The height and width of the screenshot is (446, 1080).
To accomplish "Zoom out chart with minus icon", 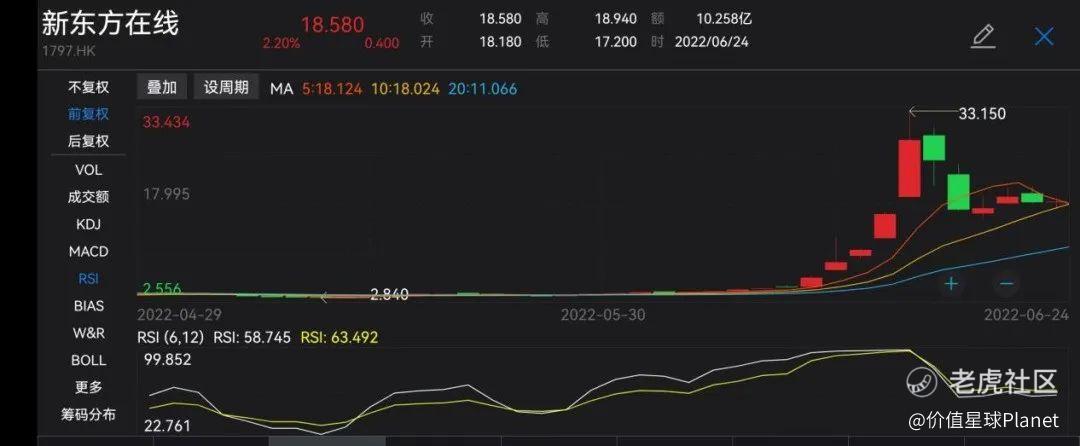I will click(1006, 283).
